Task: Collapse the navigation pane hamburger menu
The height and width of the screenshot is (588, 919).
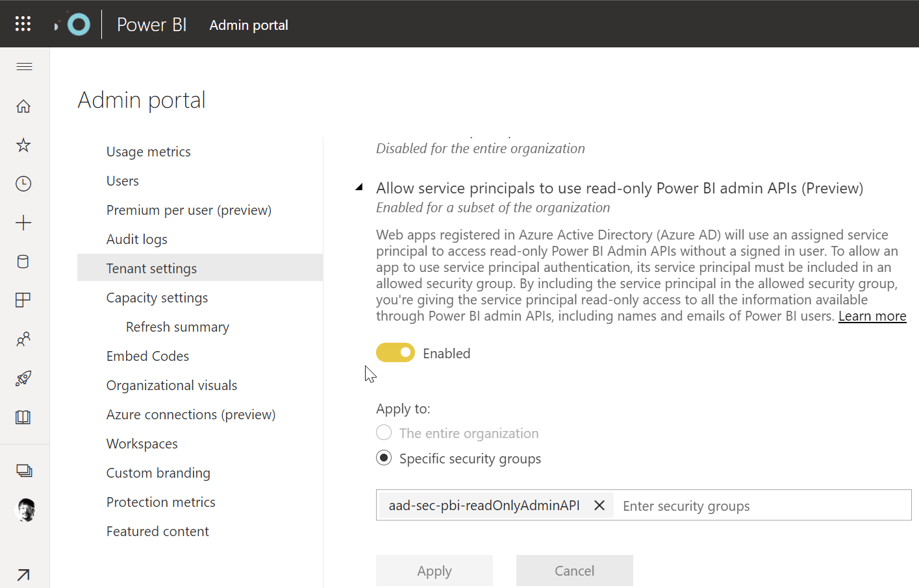Action: point(24,67)
